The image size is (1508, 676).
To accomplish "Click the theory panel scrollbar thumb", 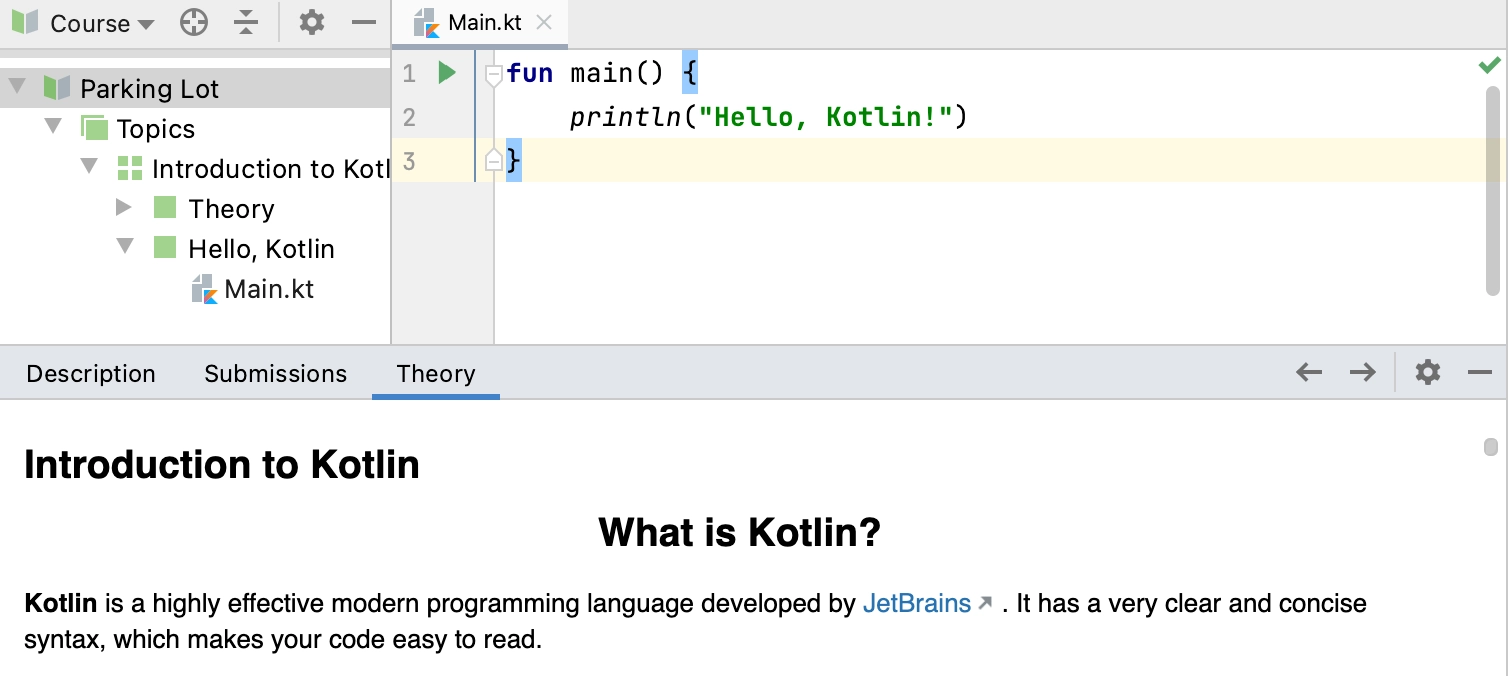I will 1491,446.
